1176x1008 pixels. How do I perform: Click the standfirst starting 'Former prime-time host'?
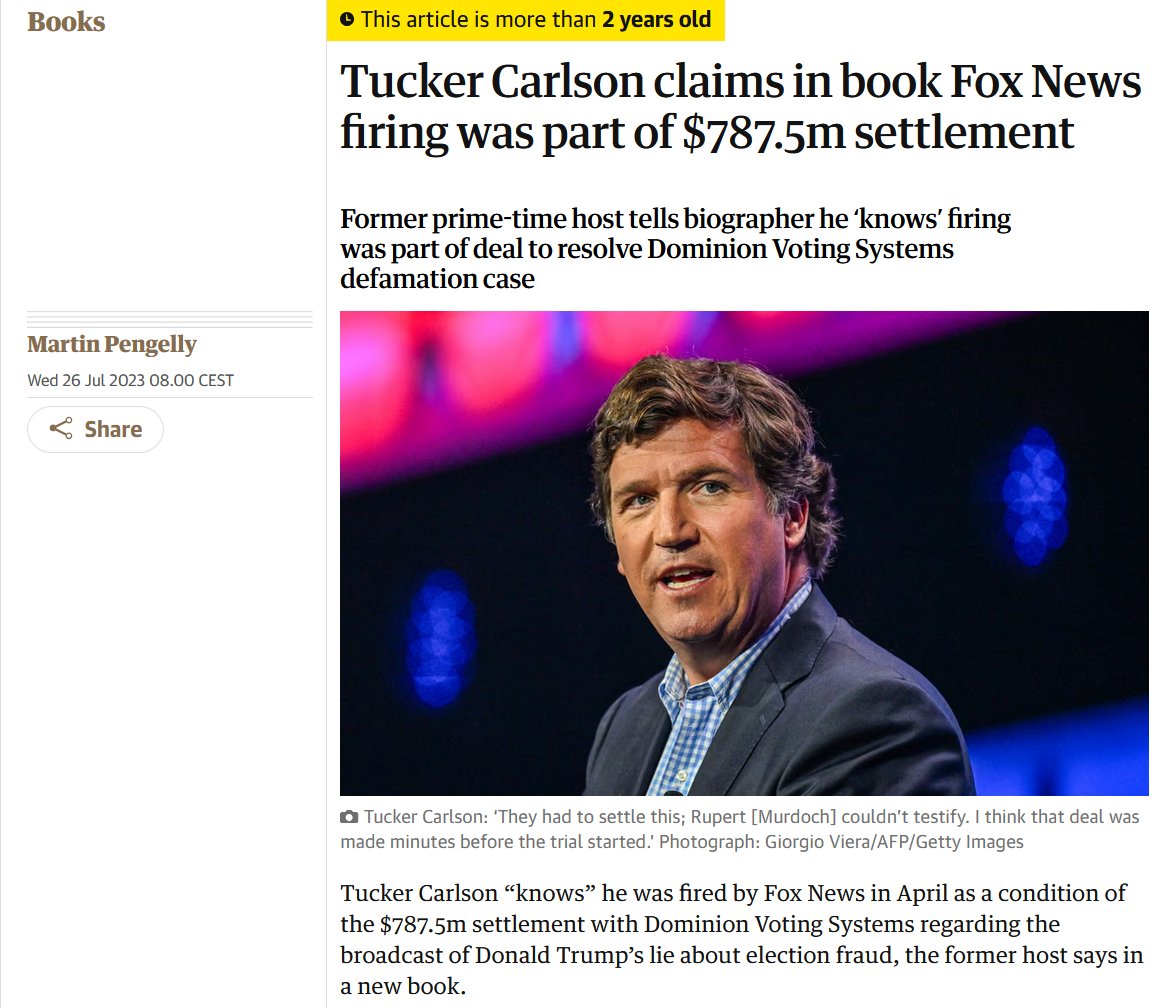coord(675,248)
